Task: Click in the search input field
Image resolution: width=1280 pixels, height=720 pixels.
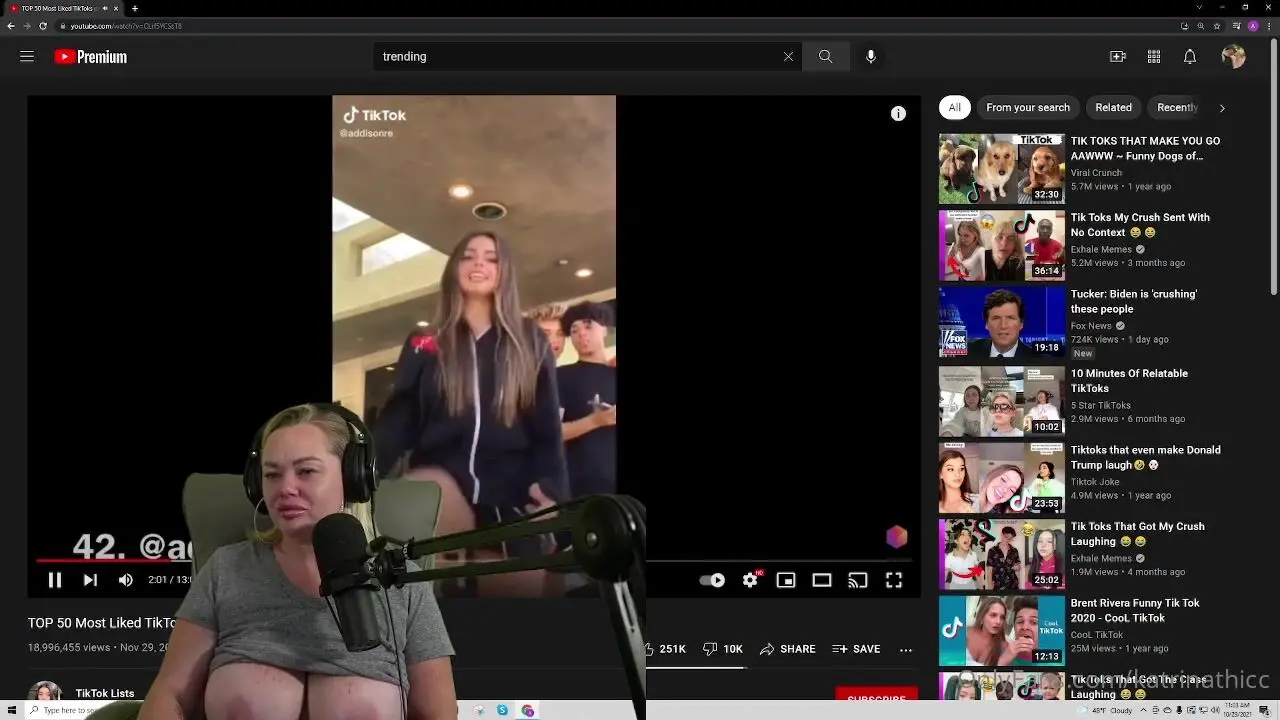Action: pos(578,57)
